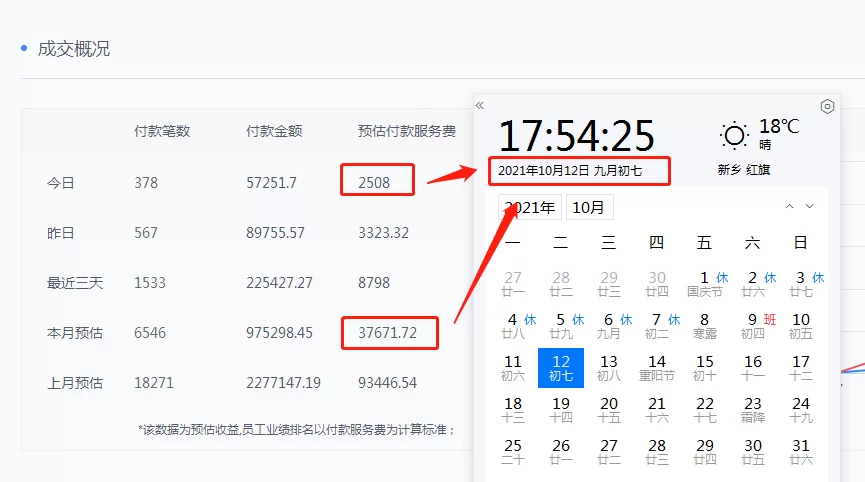The height and width of the screenshot is (482, 865).
Task: Click the 新乡 红旗 location label
Action: coord(743,170)
